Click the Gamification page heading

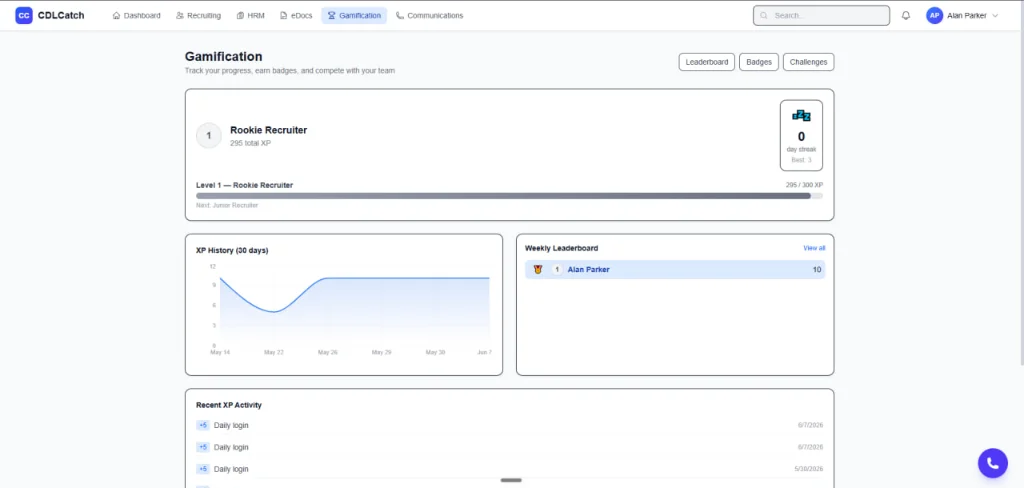(223, 57)
